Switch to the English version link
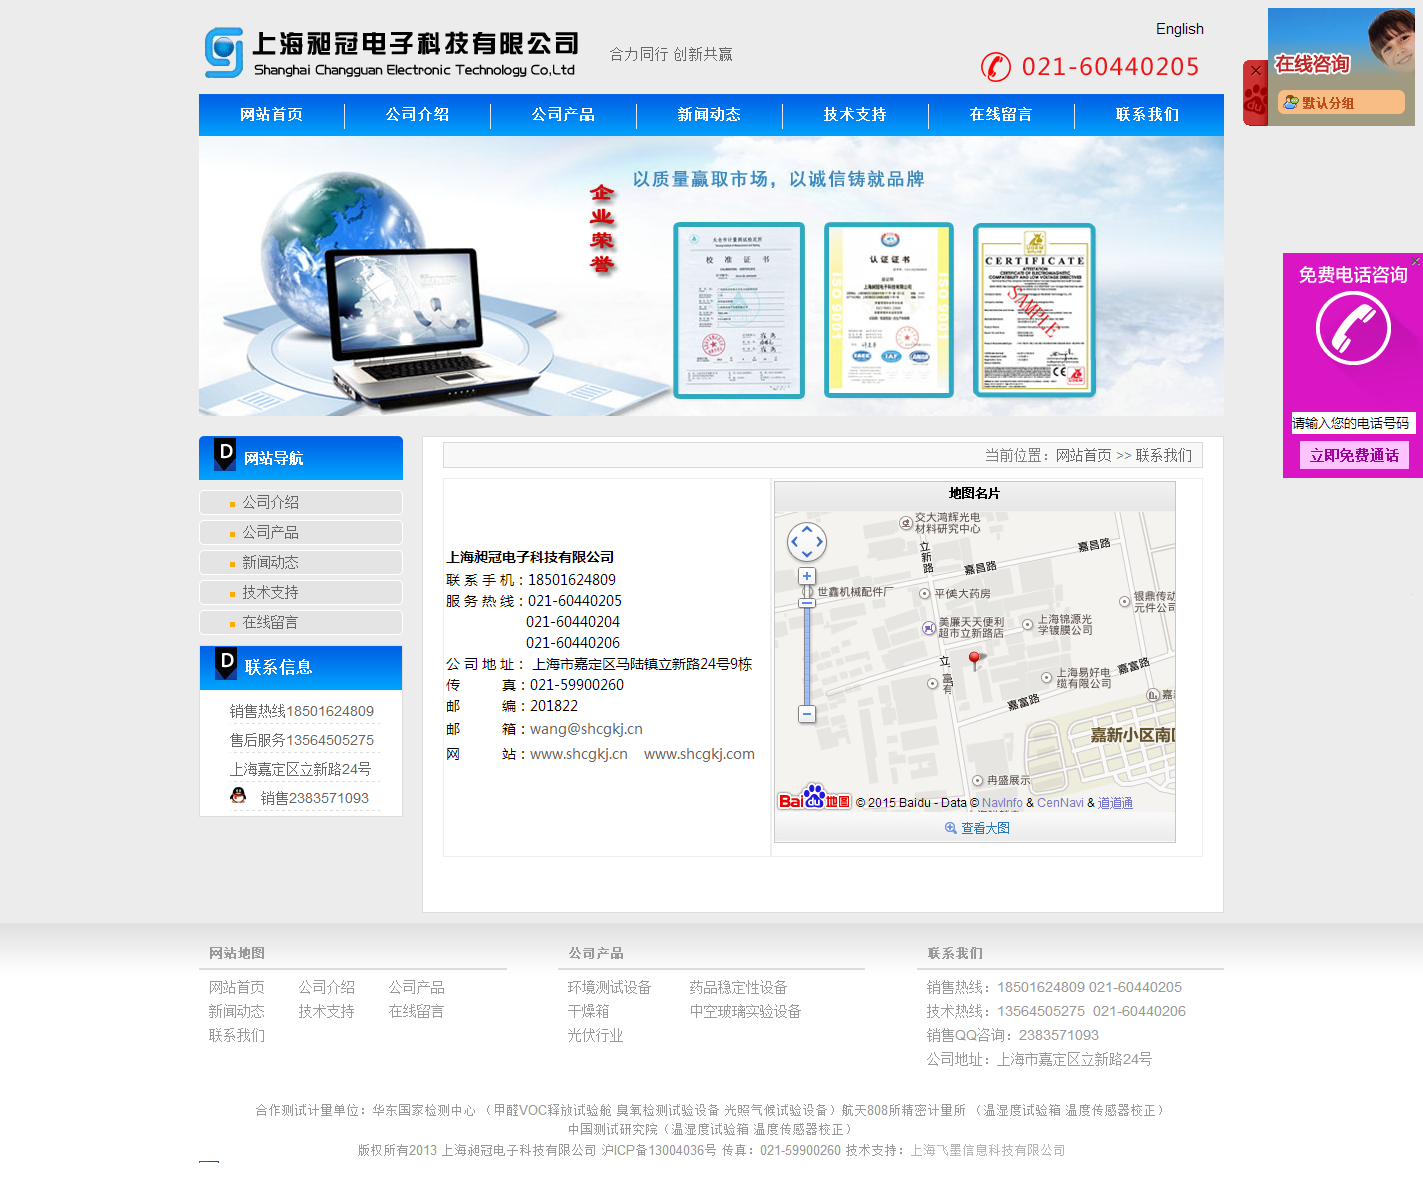 [x=1179, y=29]
